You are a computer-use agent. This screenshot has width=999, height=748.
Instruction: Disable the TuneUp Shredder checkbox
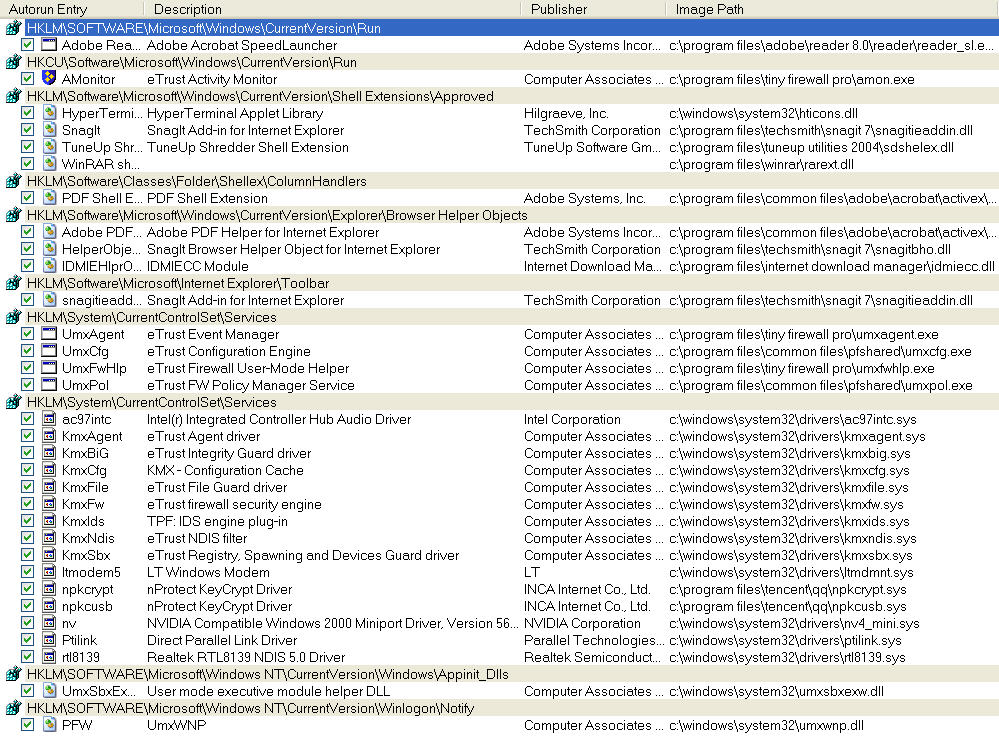tap(27, 147)
